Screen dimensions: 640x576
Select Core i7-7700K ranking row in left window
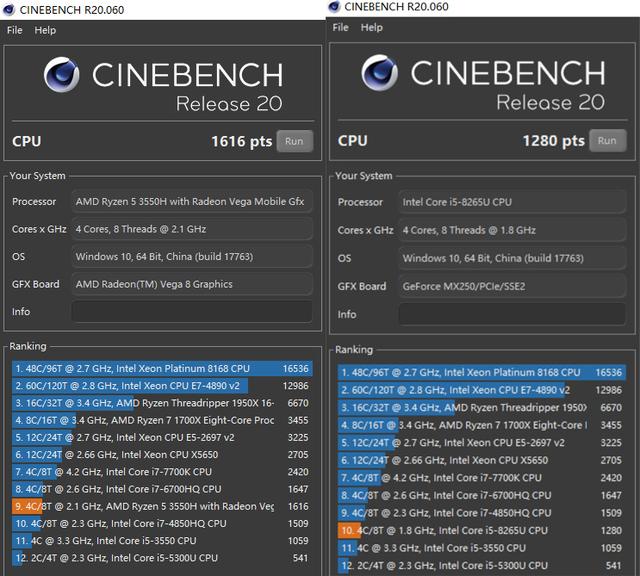(x=162, y=472)
